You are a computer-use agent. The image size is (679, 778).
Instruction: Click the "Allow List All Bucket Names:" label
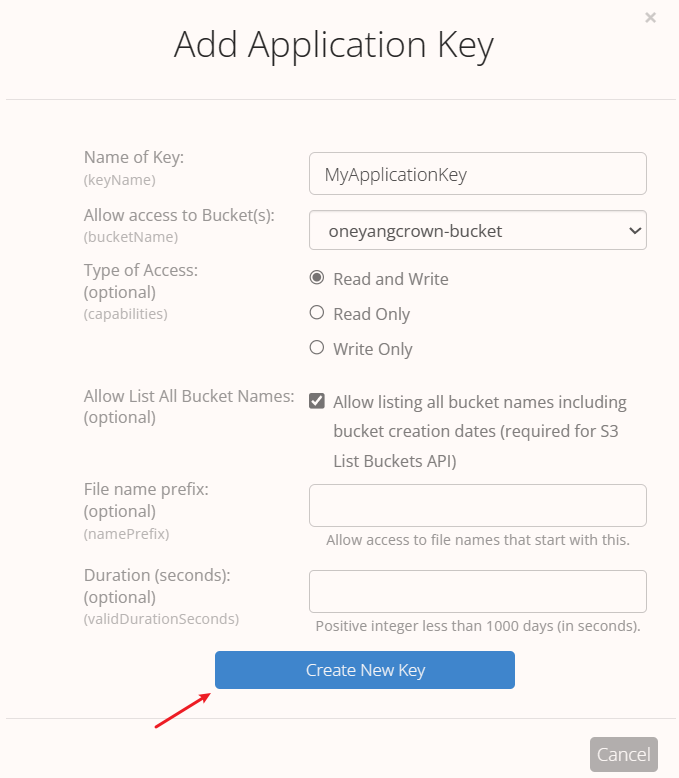pos(189,396)
